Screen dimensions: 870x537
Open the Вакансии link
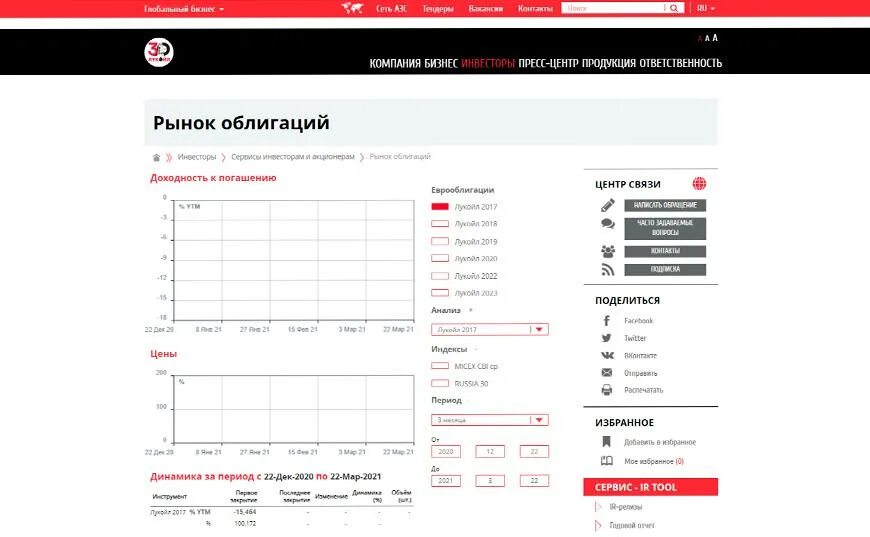click(485, 8)
